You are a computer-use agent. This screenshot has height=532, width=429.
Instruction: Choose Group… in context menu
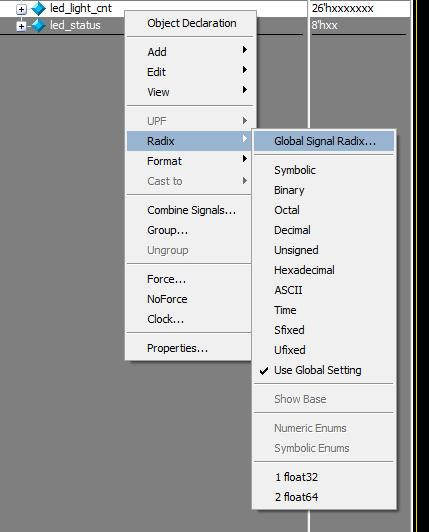(189, 230)
